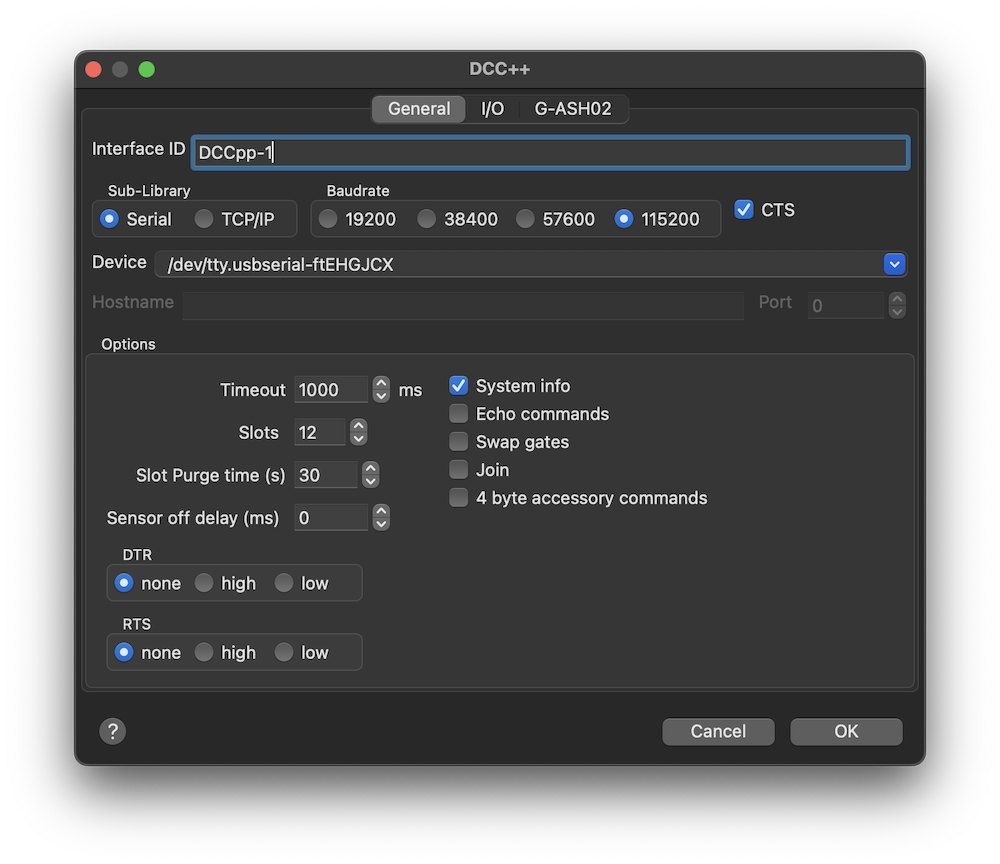Switch to the I/O tab
1000x864 pixels.
[492, 109]
